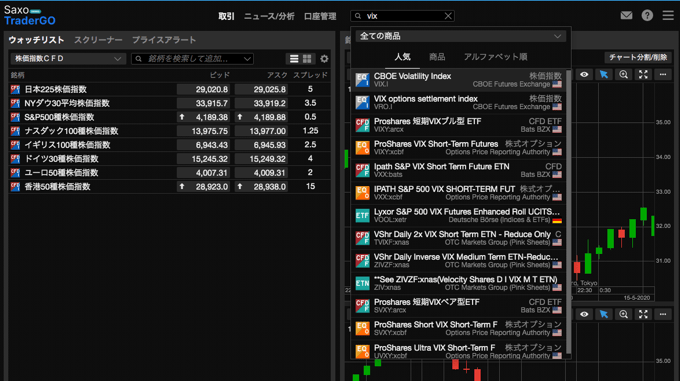Select the ウォッチリスト tab

[36, 40]
